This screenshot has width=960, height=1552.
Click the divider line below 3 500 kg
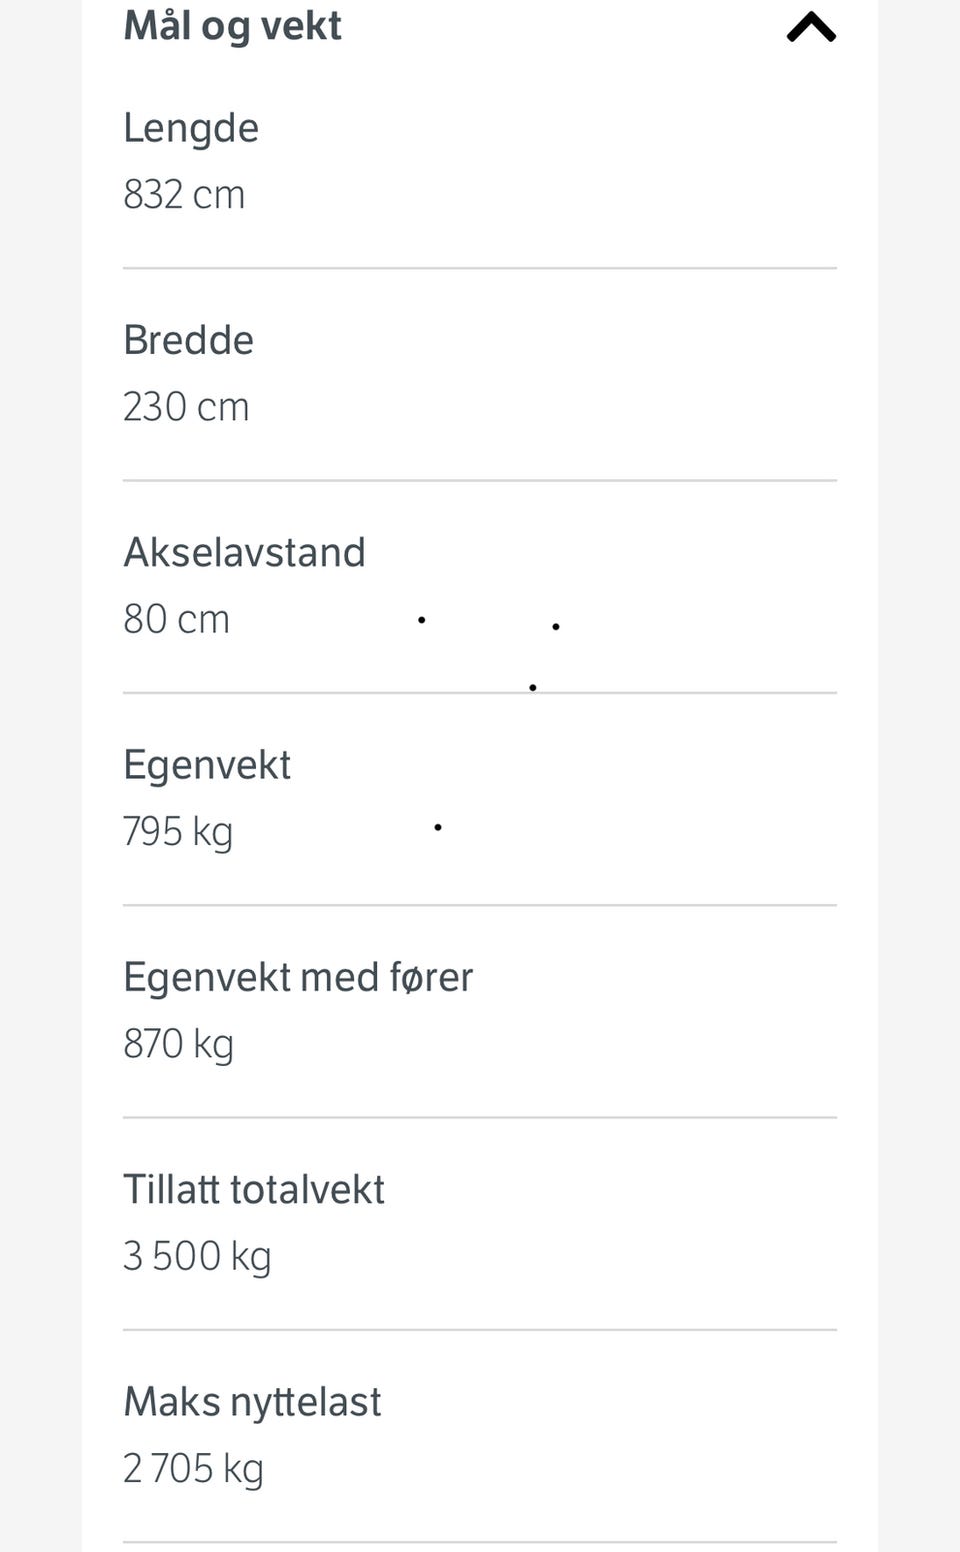click(x=480, y=1330)
